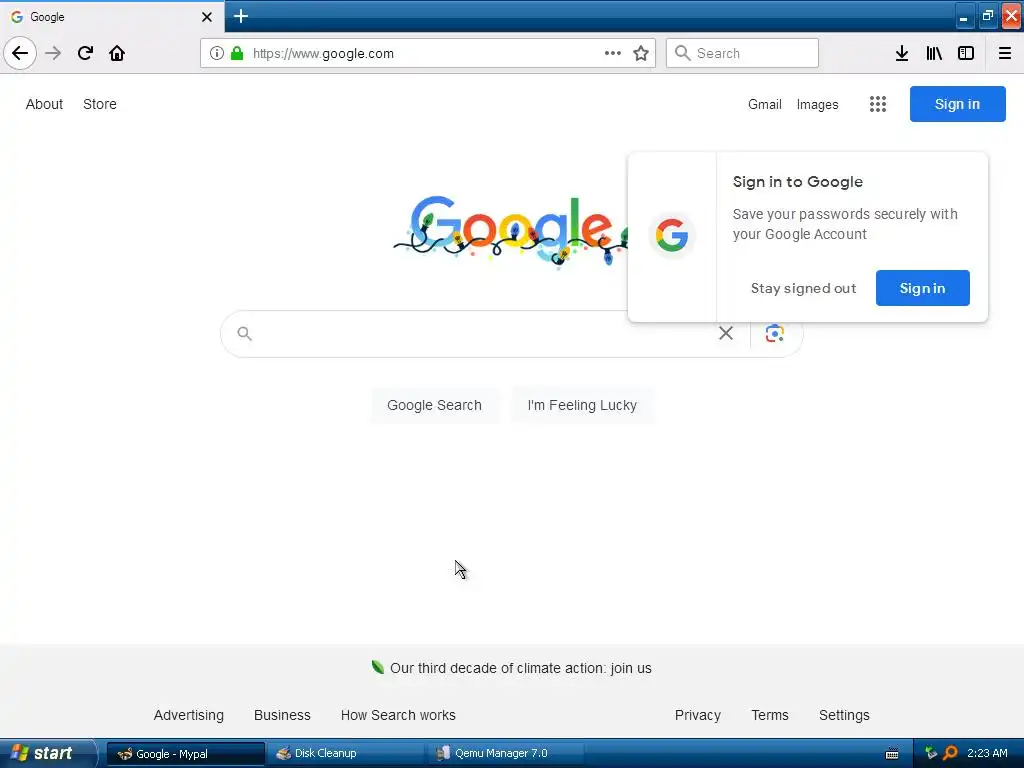Show site information via the info icon
The height and width of the screenshot is (768, 1024).
pyautogui.click(x=216, y=53)
